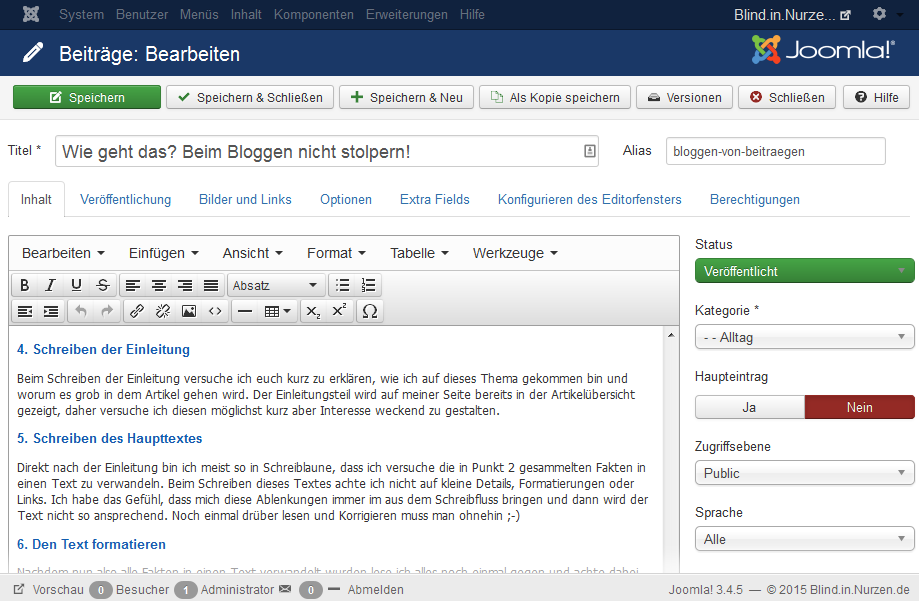Switch to the Berechtigungen tab
Screen dimensions: 919x601
(755, 199)
